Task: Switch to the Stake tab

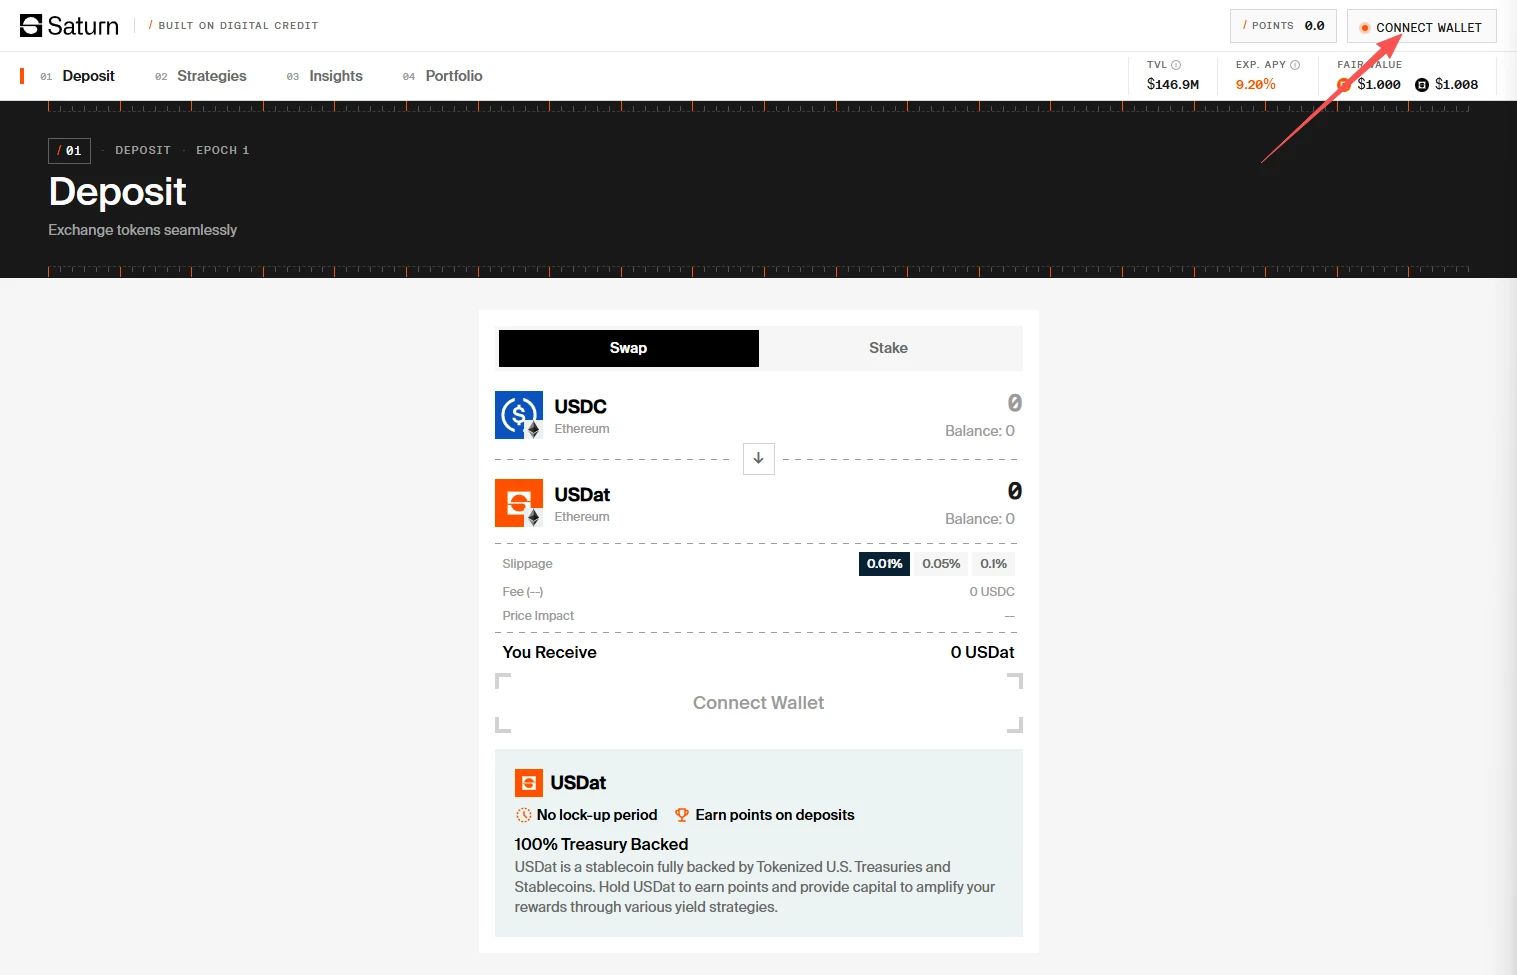Action: 889,348
